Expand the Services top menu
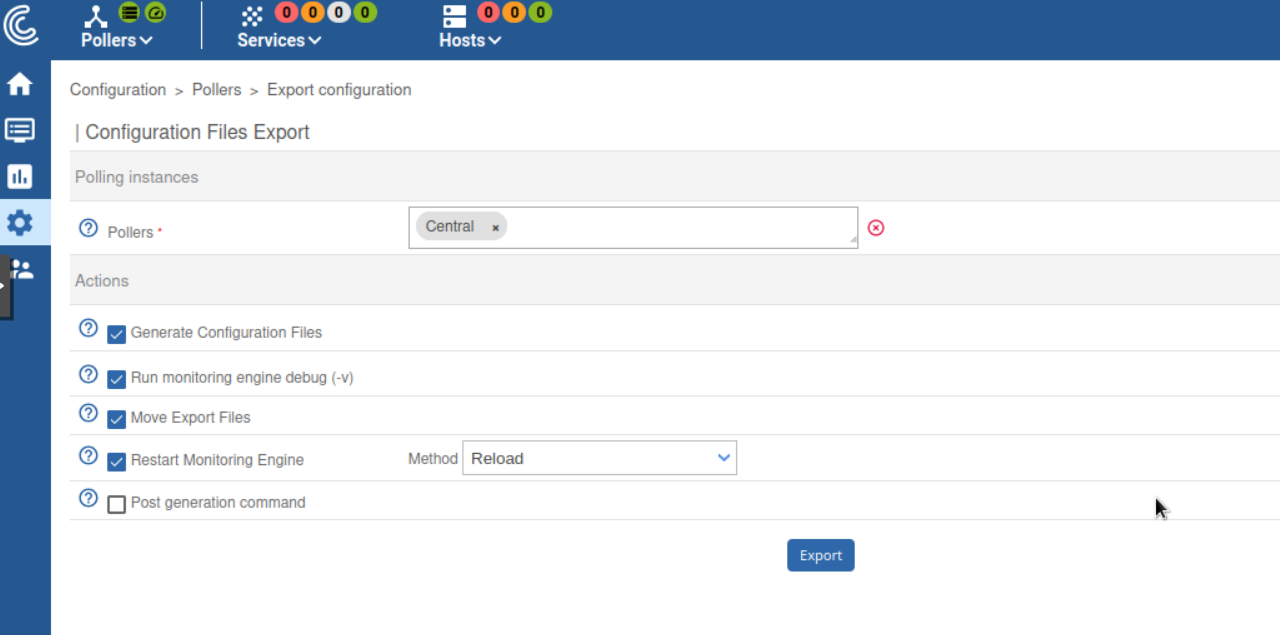Screen dimensions: 1280x635 coord(279,40)
